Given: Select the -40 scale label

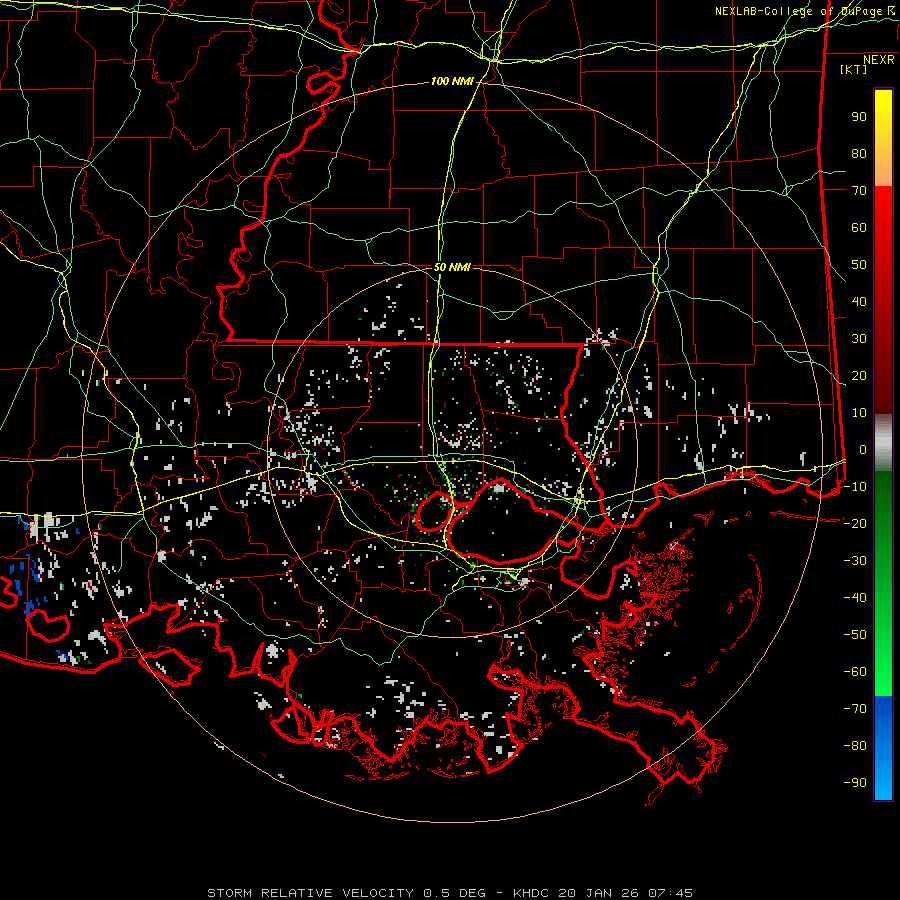Looking at the screenshot, I should [x=855, y=598].
